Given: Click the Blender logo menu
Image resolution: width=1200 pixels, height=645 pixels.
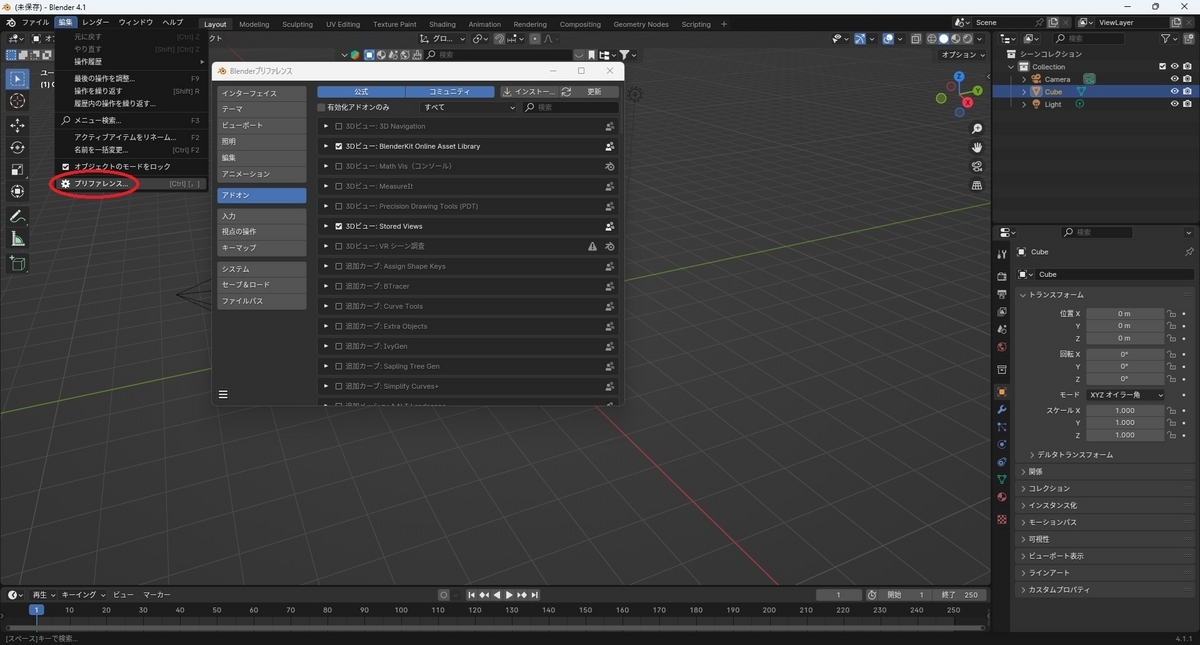Looking at the screenshot, I should tap(10, 22).
